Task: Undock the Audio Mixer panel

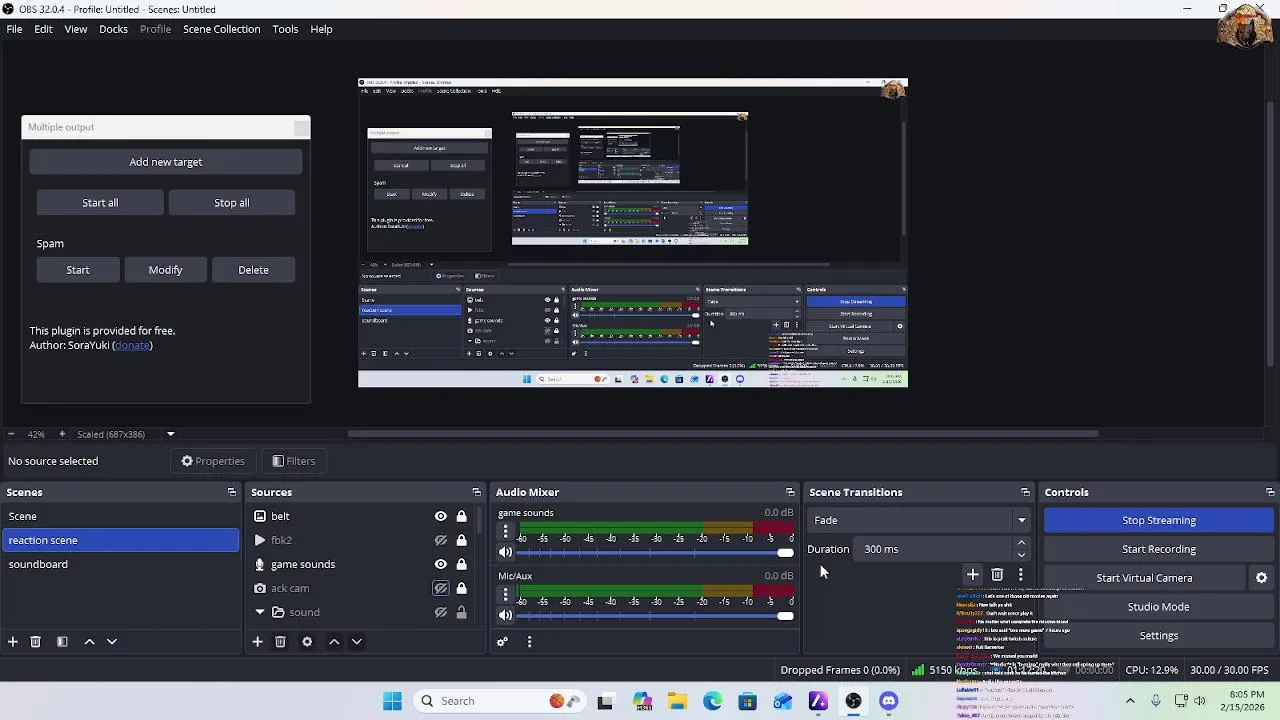Action: click(x=790, y=492)
